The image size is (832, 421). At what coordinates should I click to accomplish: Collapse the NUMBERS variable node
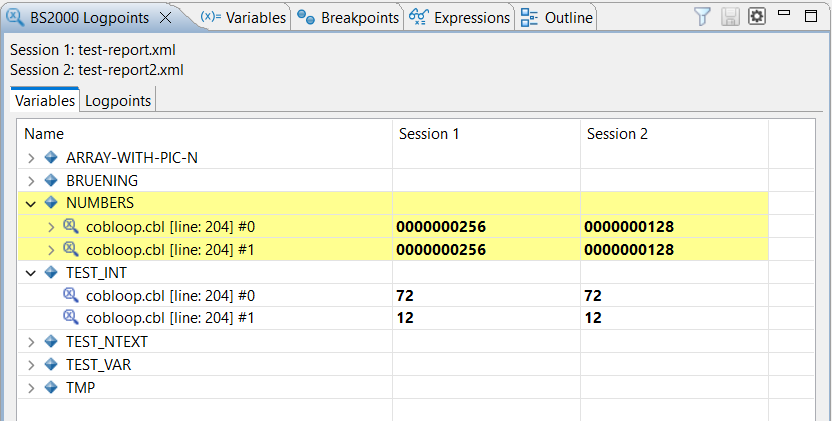[31, 203]
